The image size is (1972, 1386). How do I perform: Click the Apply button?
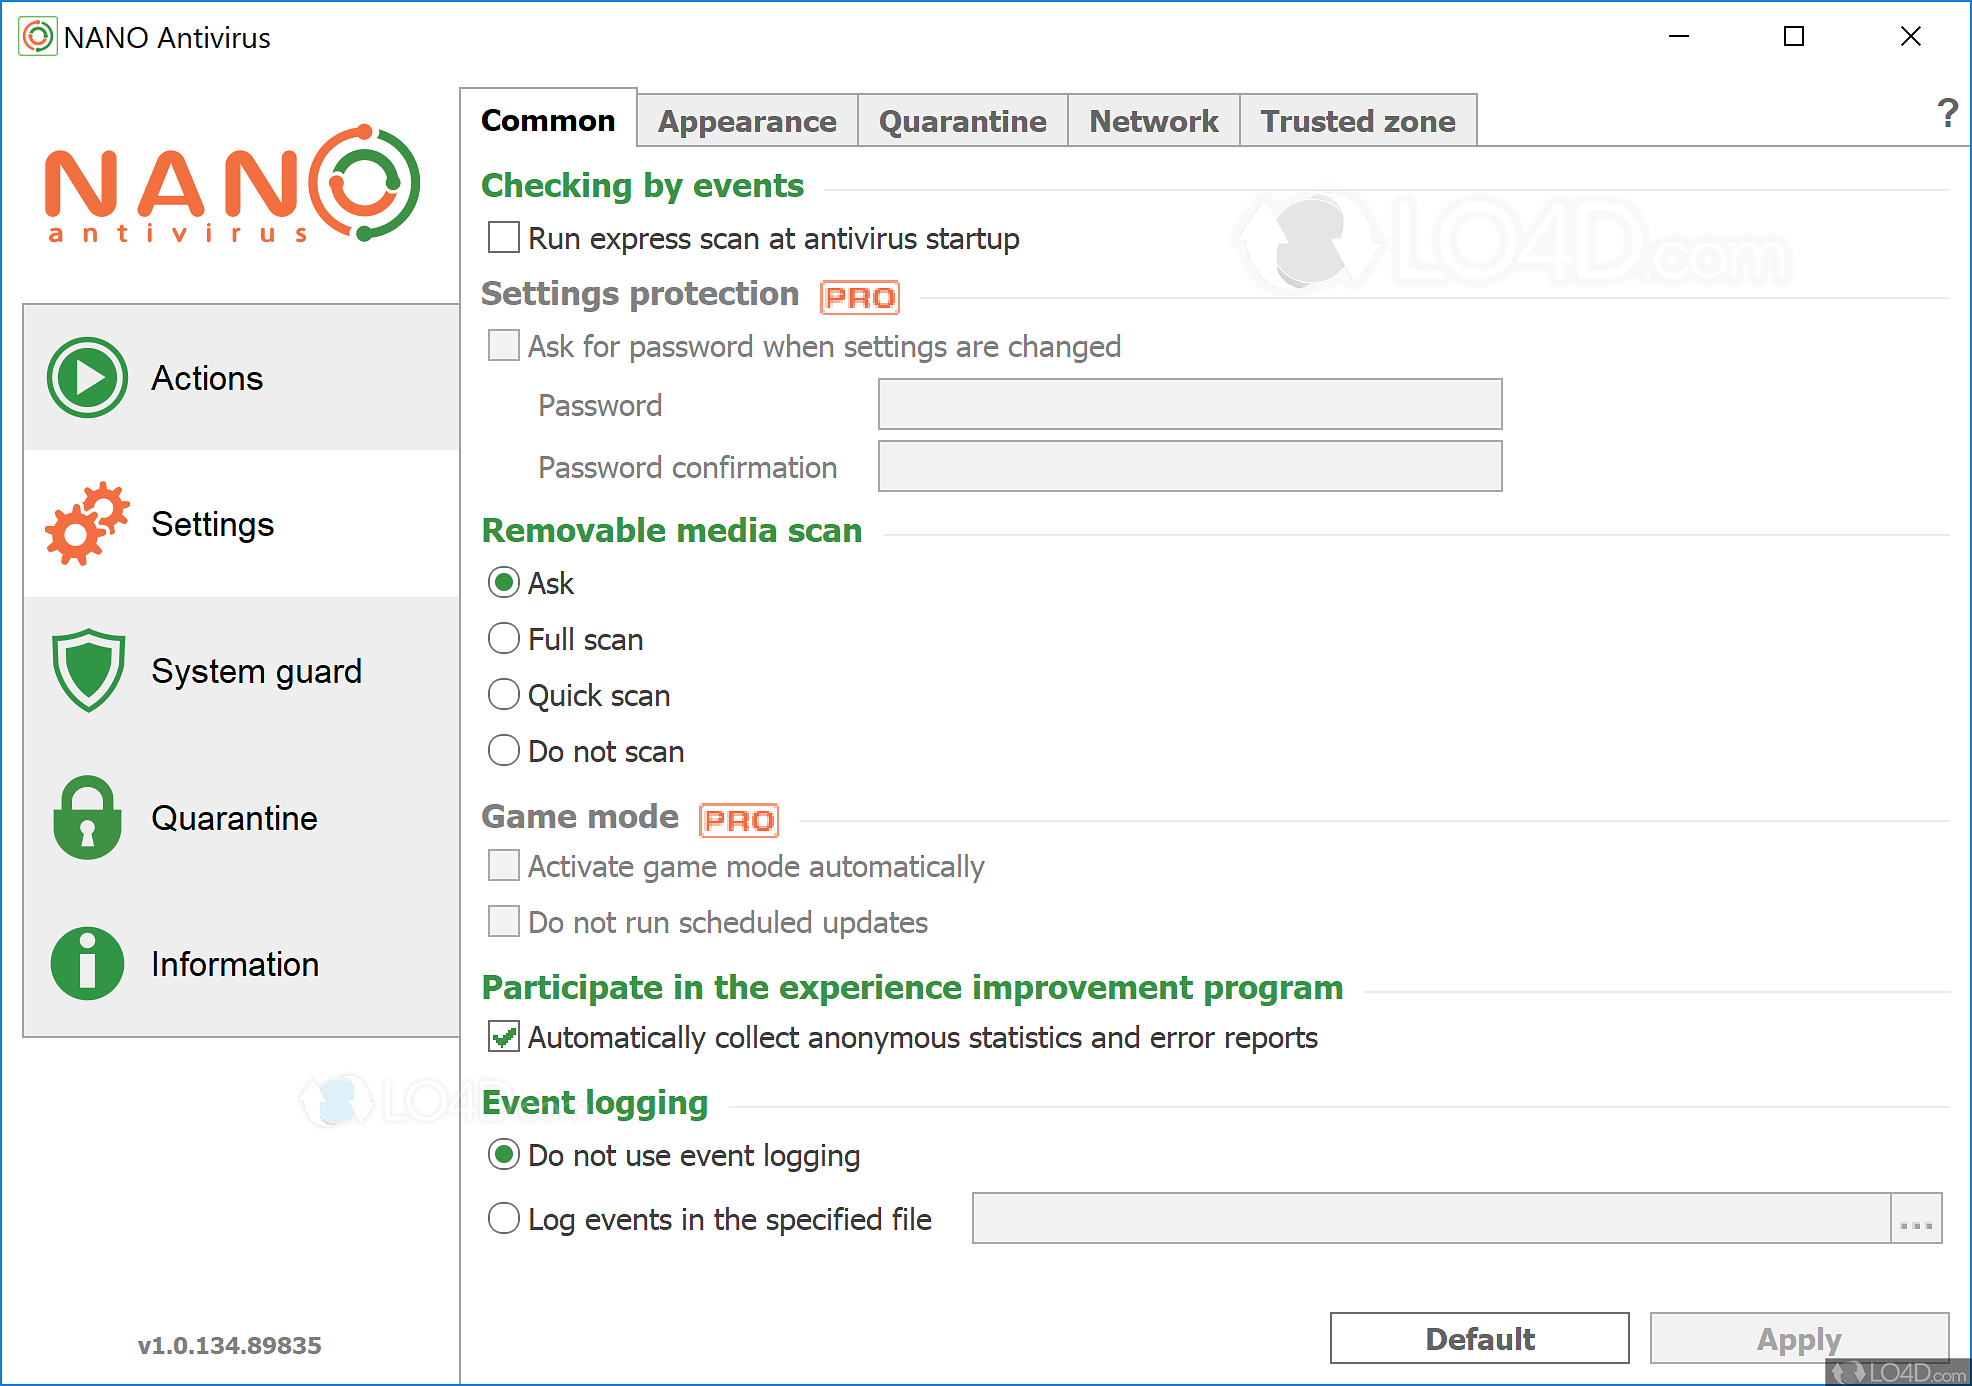pos(1799,1338)
